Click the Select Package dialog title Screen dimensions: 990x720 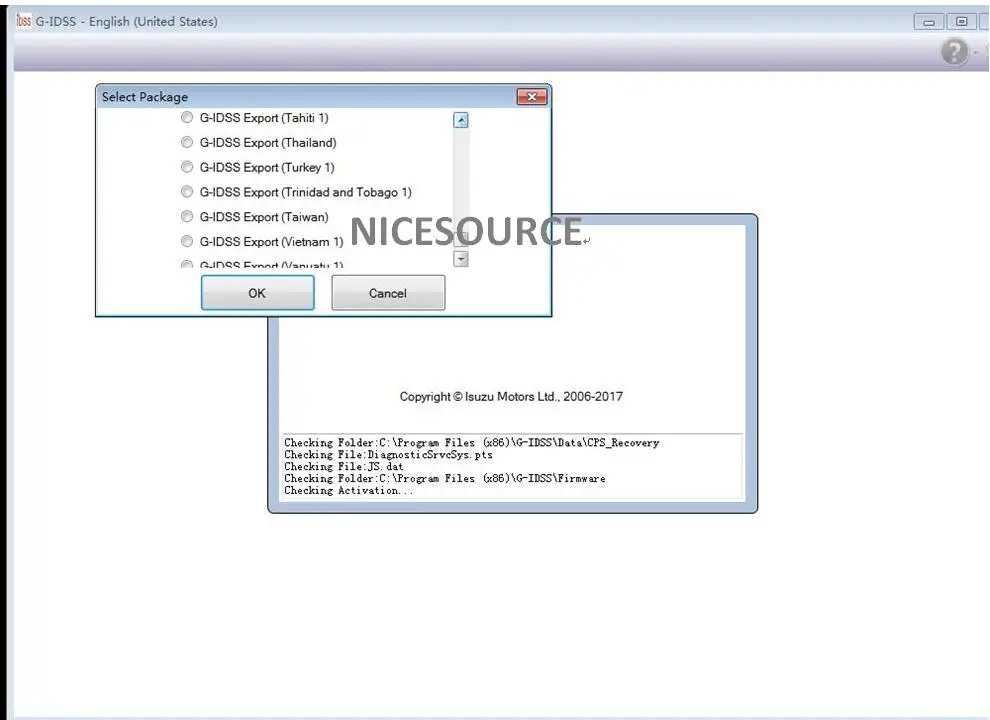coord(145,97)
